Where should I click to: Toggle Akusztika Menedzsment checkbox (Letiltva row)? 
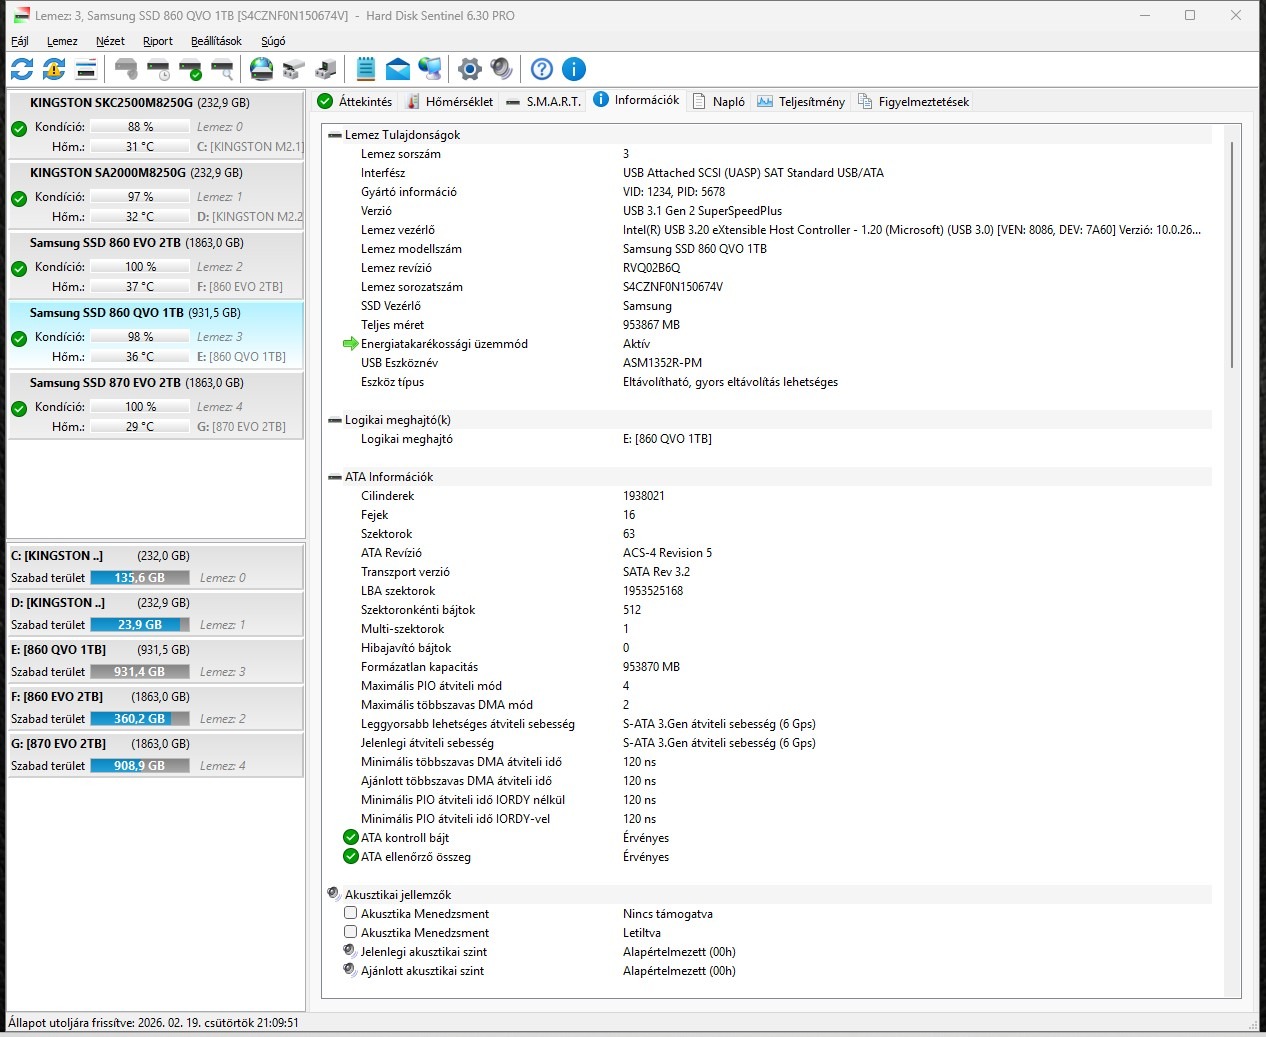tap(350, 932)
